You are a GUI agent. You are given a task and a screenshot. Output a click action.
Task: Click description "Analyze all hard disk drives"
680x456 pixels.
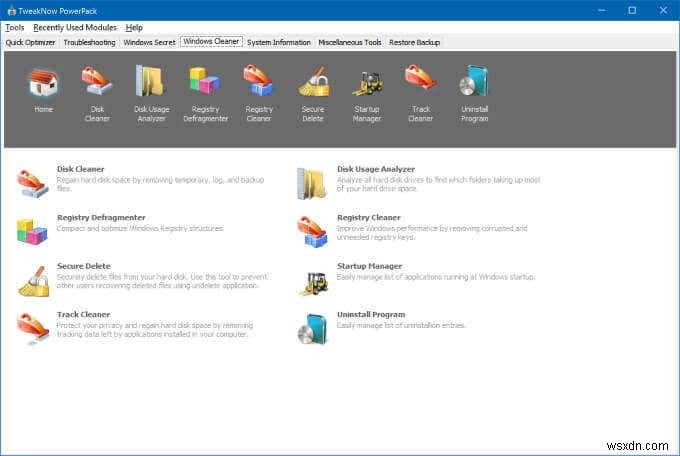point(438,184)
